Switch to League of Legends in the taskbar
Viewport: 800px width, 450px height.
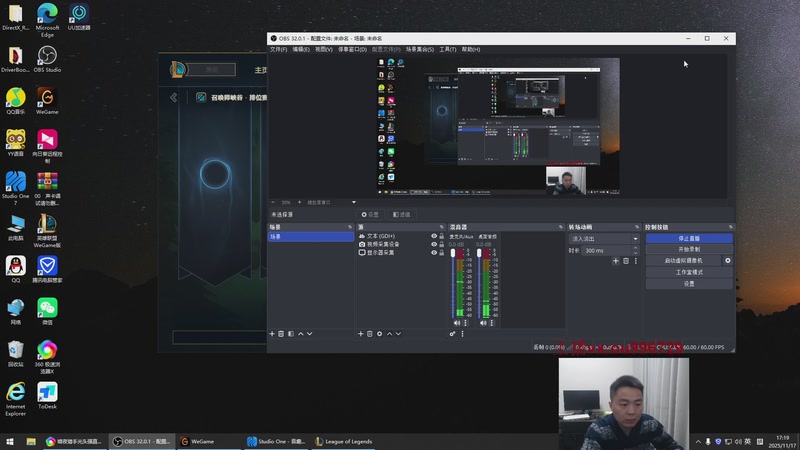pyautogui.click(x=343, y=441)
